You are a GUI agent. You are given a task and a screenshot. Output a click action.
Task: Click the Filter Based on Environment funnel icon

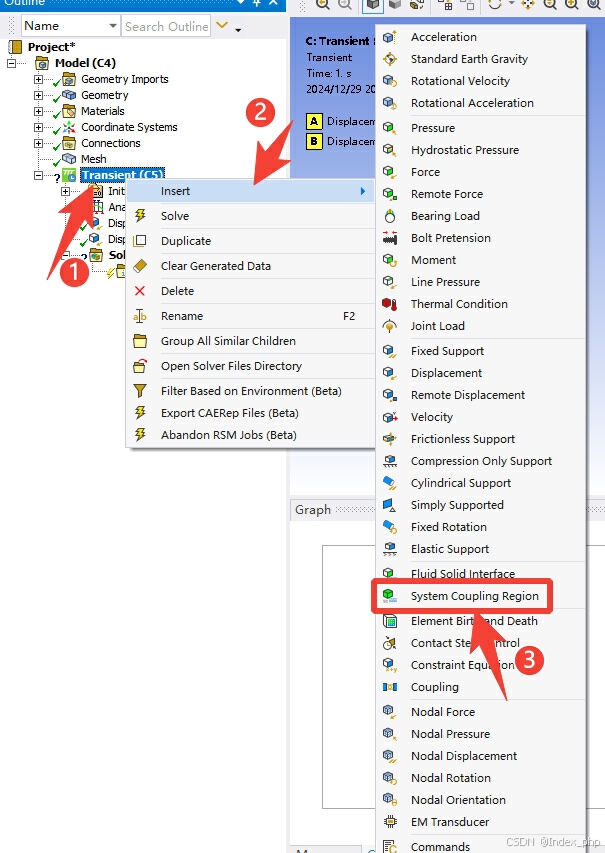click(140, 391)
